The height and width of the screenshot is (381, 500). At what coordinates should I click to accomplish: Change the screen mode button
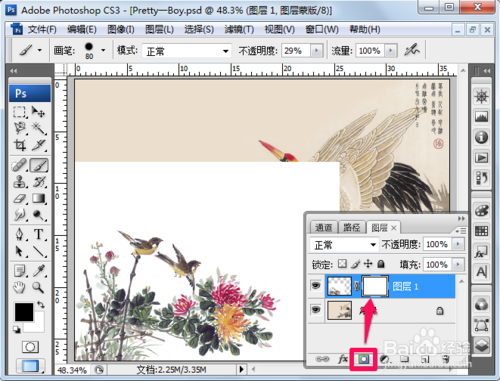point(30,366)
